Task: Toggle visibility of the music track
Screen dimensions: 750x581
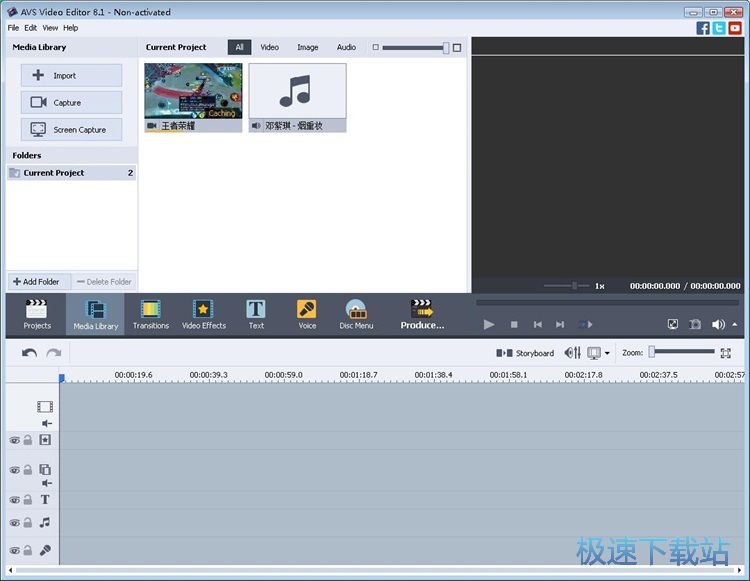Action: (x=15, y=523)
